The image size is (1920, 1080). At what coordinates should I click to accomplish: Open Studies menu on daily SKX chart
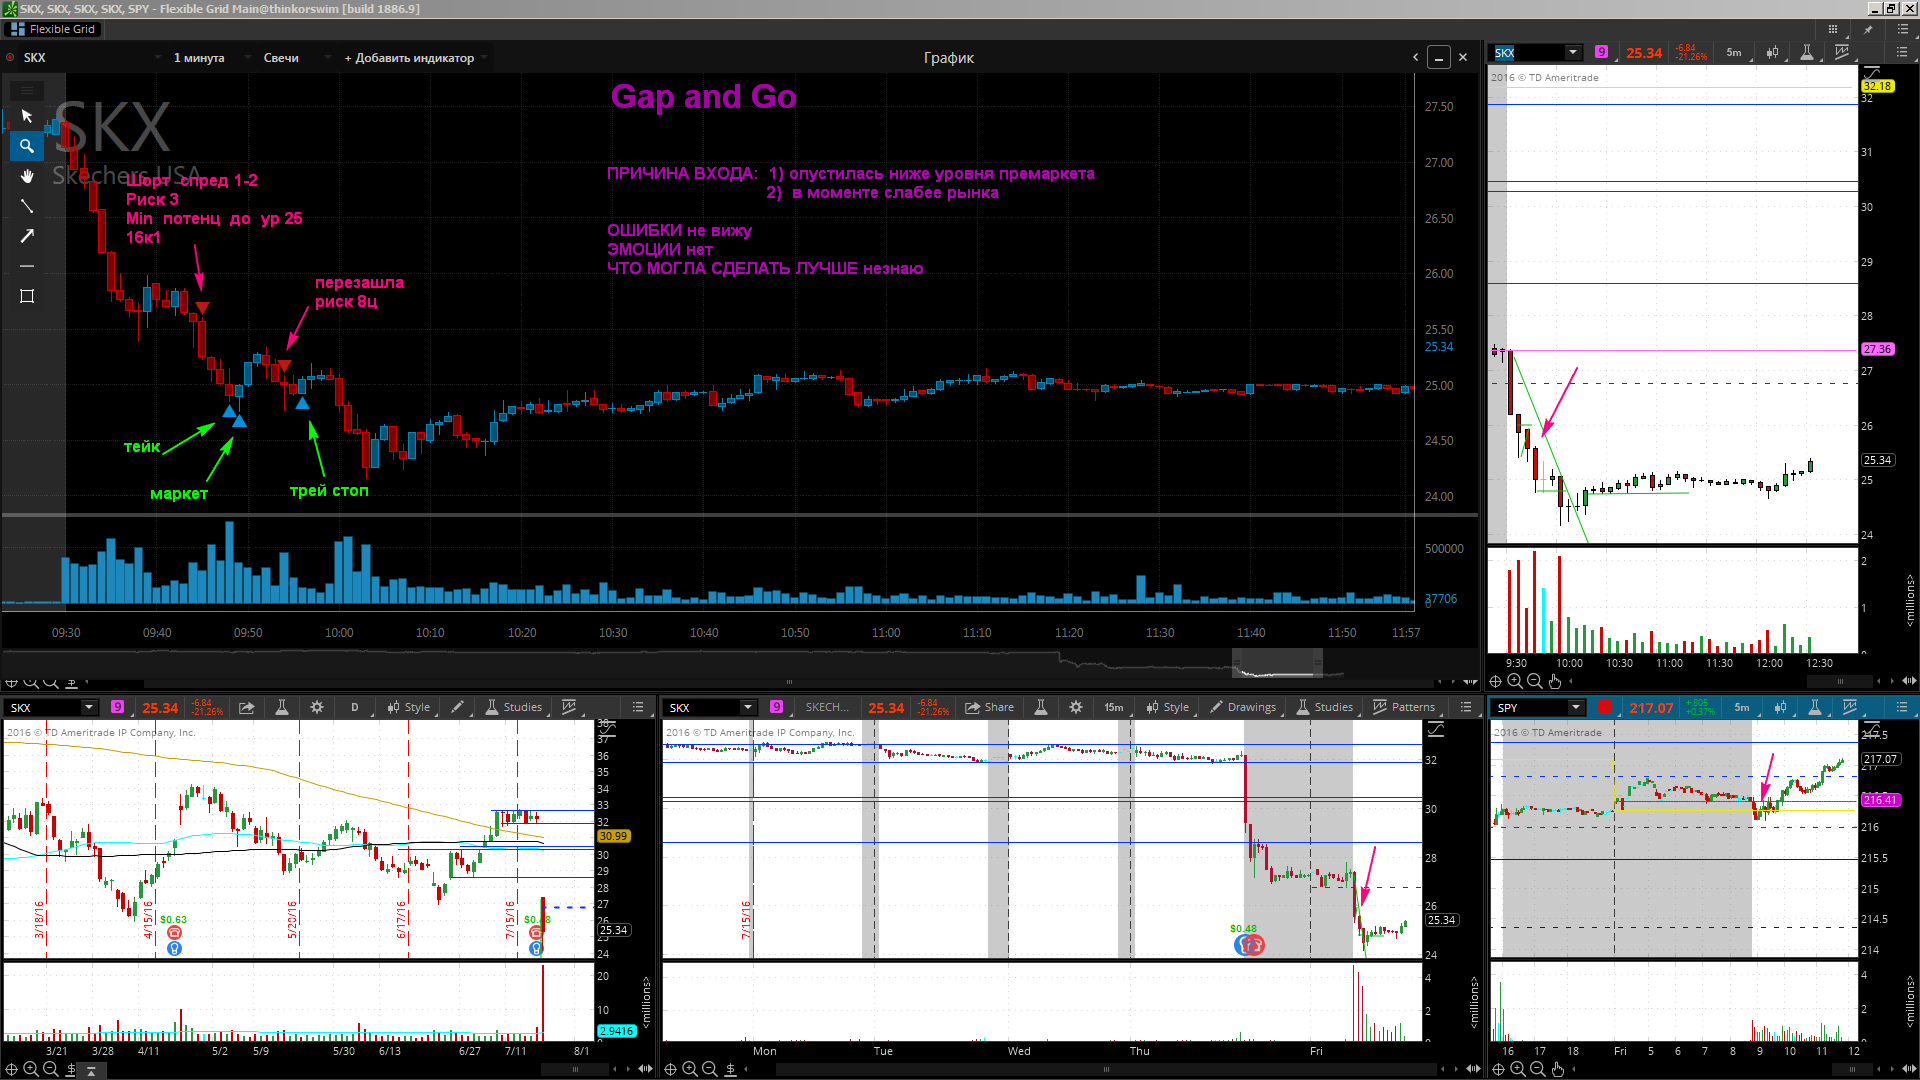(x=514, y=707)
